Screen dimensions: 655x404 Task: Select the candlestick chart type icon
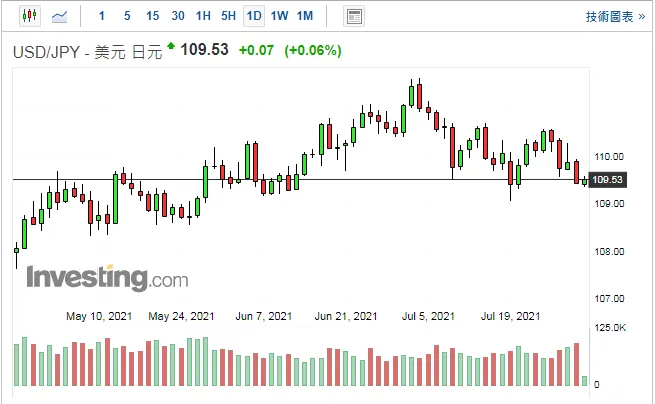[x=30, y=16]
